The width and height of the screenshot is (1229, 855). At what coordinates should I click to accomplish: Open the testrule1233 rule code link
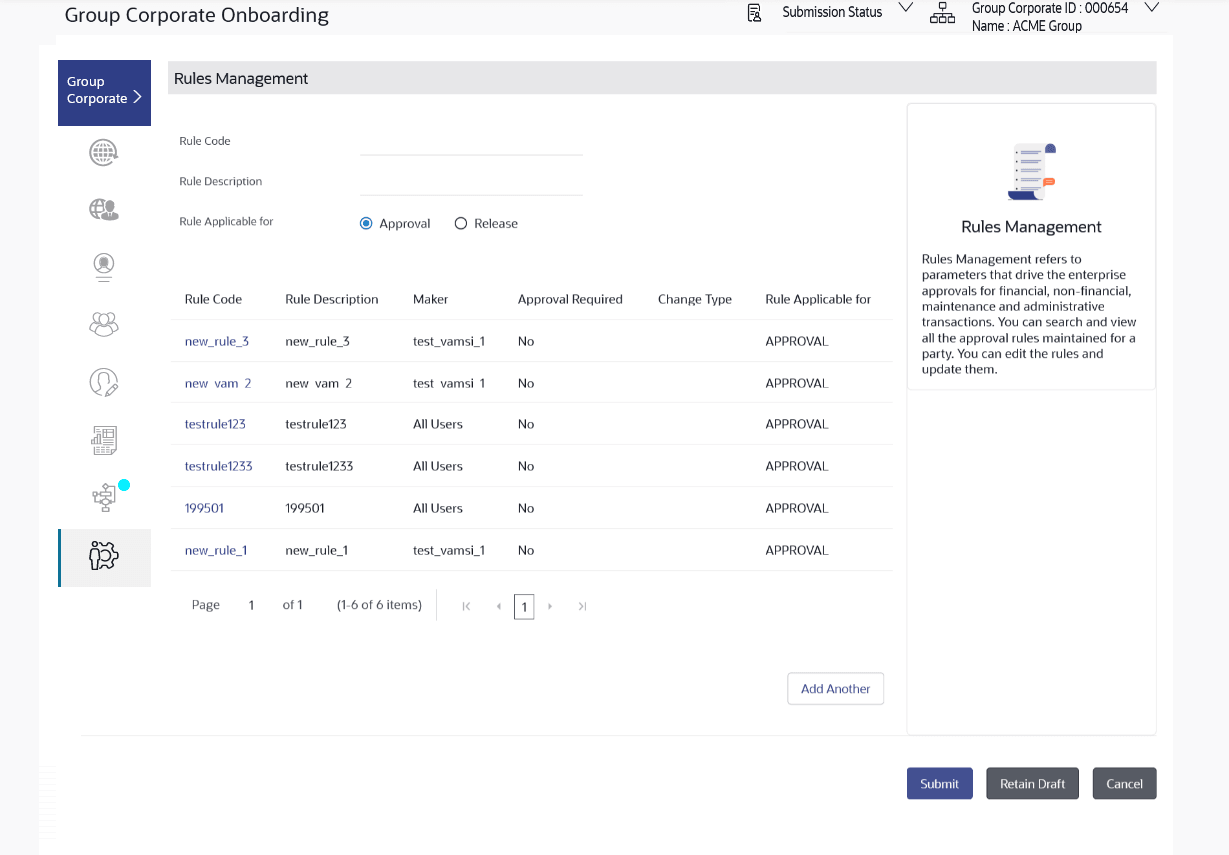point(218,466)
